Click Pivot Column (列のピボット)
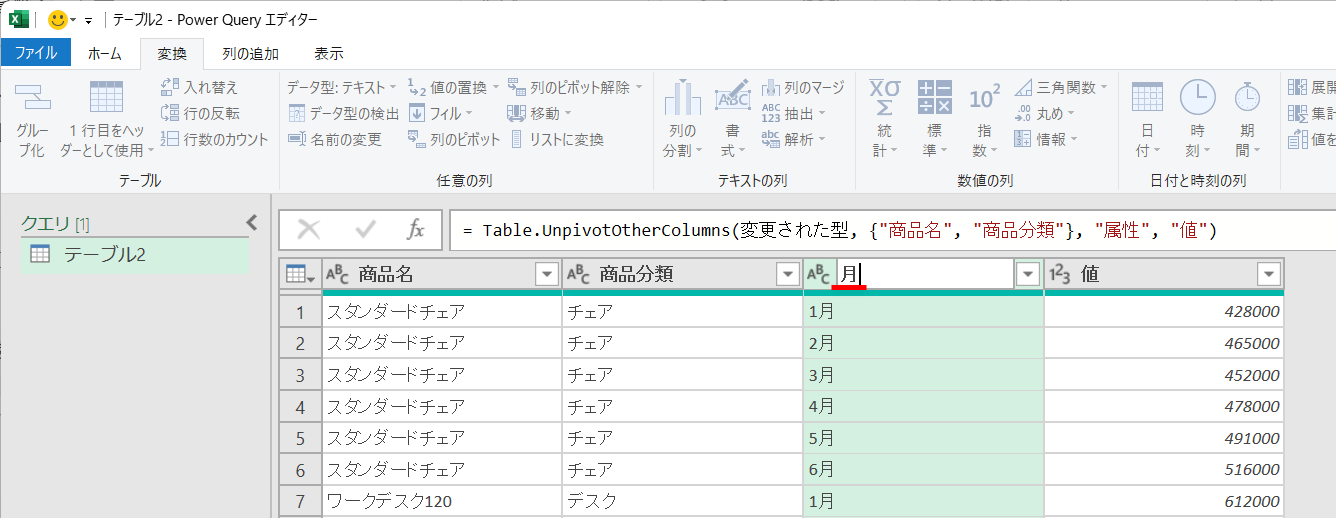Viewport: 1336px width, 518px height. point(453,139)
